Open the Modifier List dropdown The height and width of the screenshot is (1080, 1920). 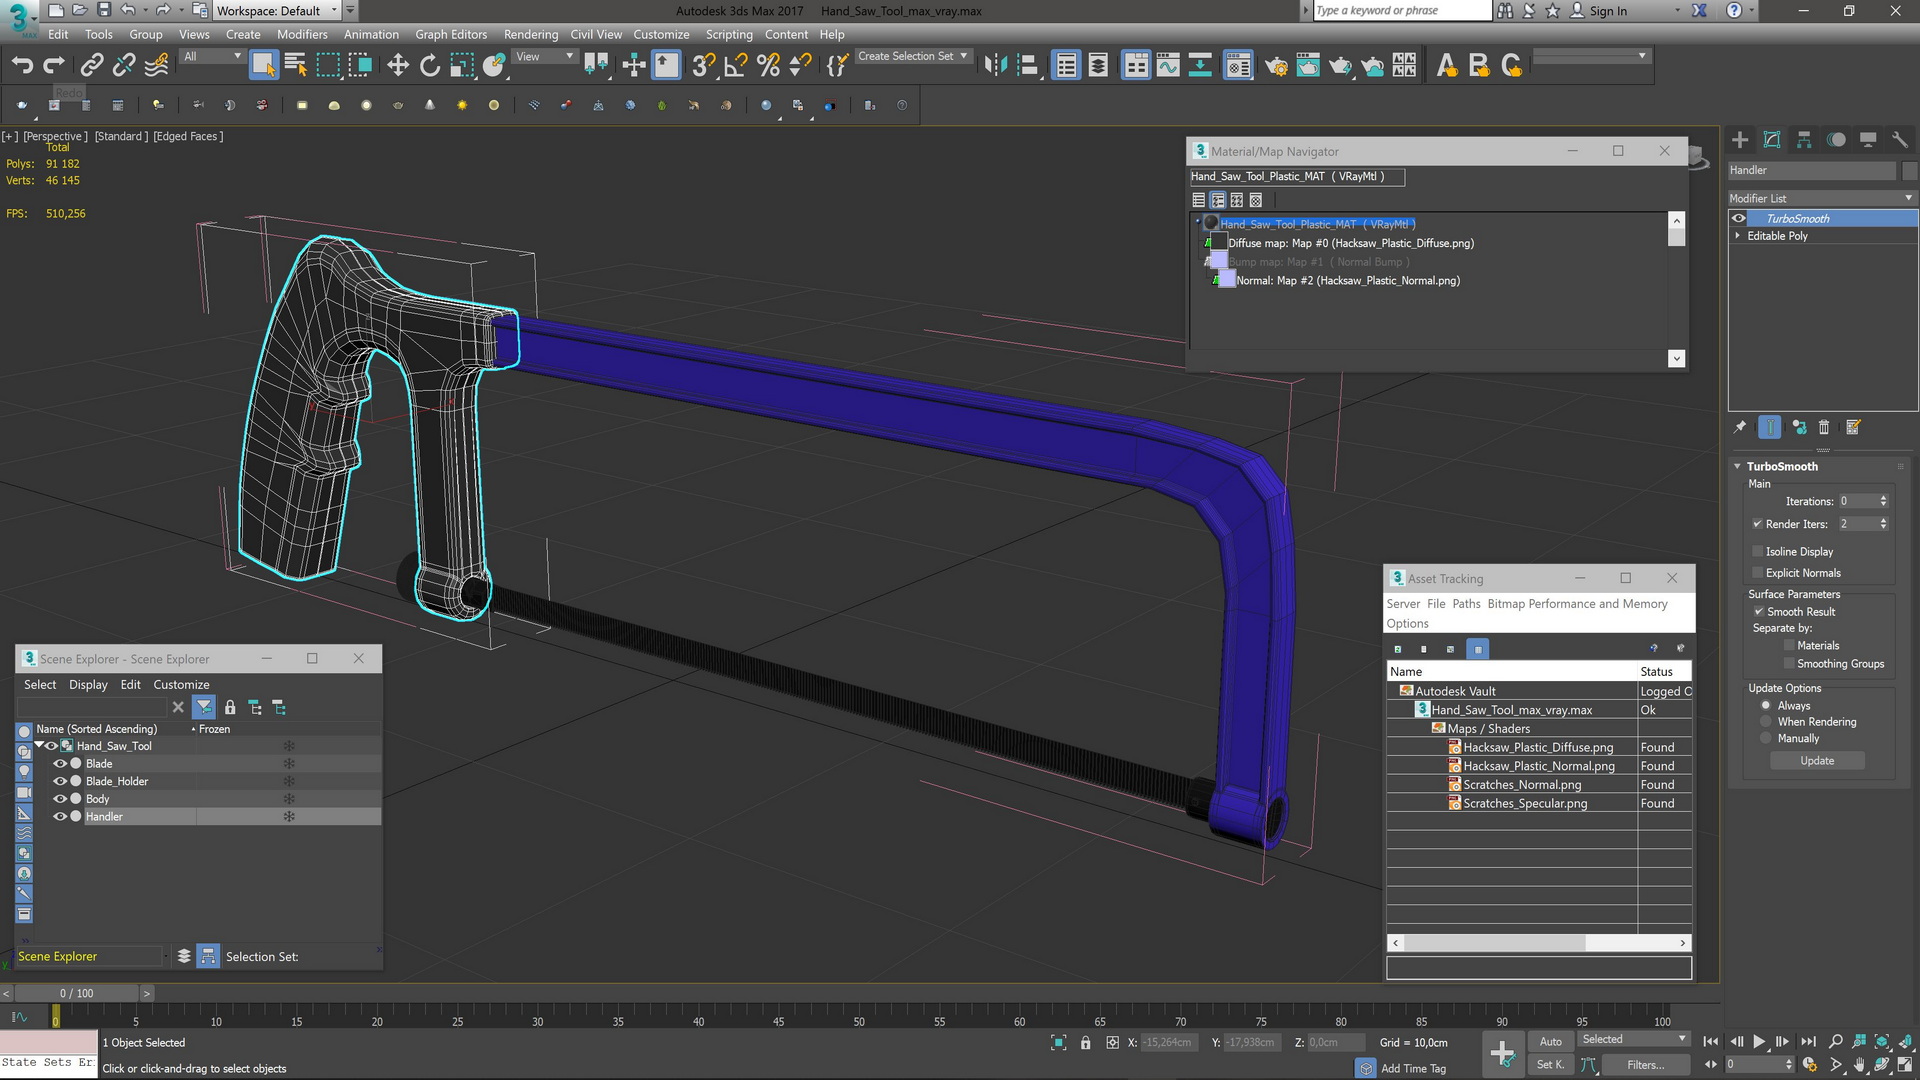click(1821, 198)
